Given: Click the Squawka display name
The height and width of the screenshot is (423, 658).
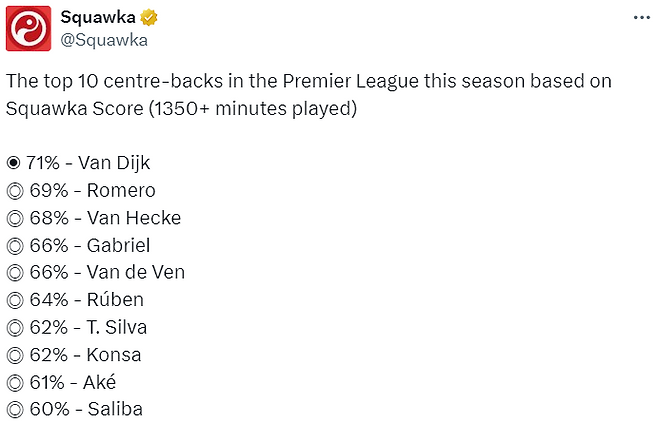Looking at the screenshot, I should [100, 17].
